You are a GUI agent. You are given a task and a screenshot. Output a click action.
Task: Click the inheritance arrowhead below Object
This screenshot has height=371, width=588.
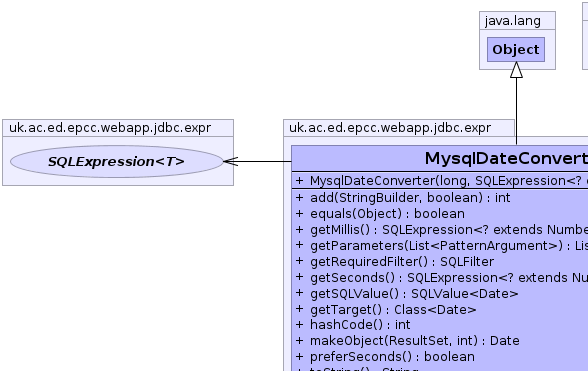click(516, 70)
